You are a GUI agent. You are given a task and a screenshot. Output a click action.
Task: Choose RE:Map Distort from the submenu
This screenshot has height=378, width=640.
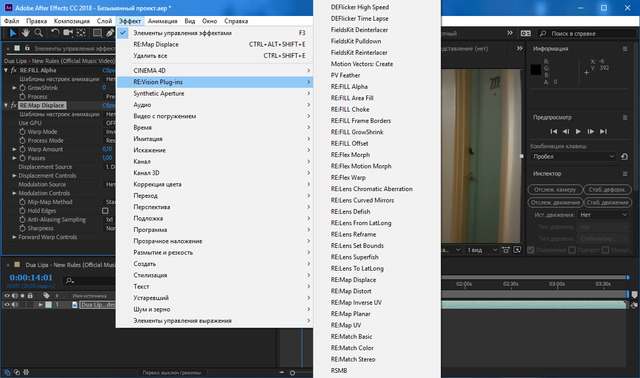tap(351, 291)
